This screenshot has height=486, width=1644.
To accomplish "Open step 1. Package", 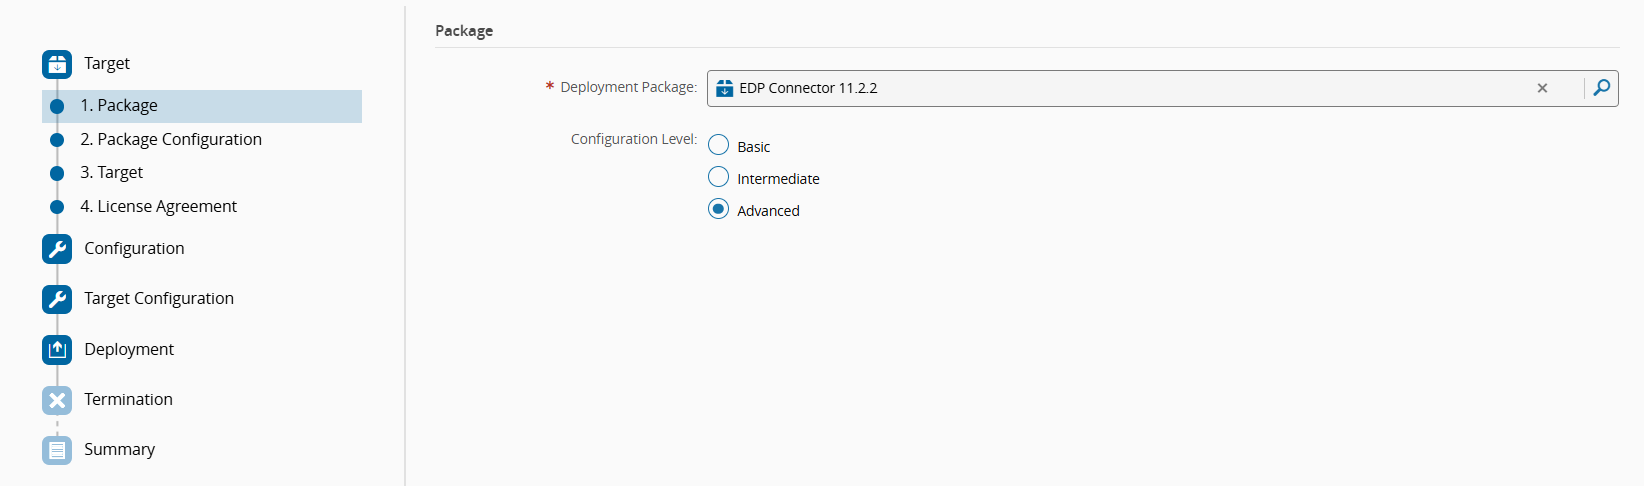I will 119,106.
